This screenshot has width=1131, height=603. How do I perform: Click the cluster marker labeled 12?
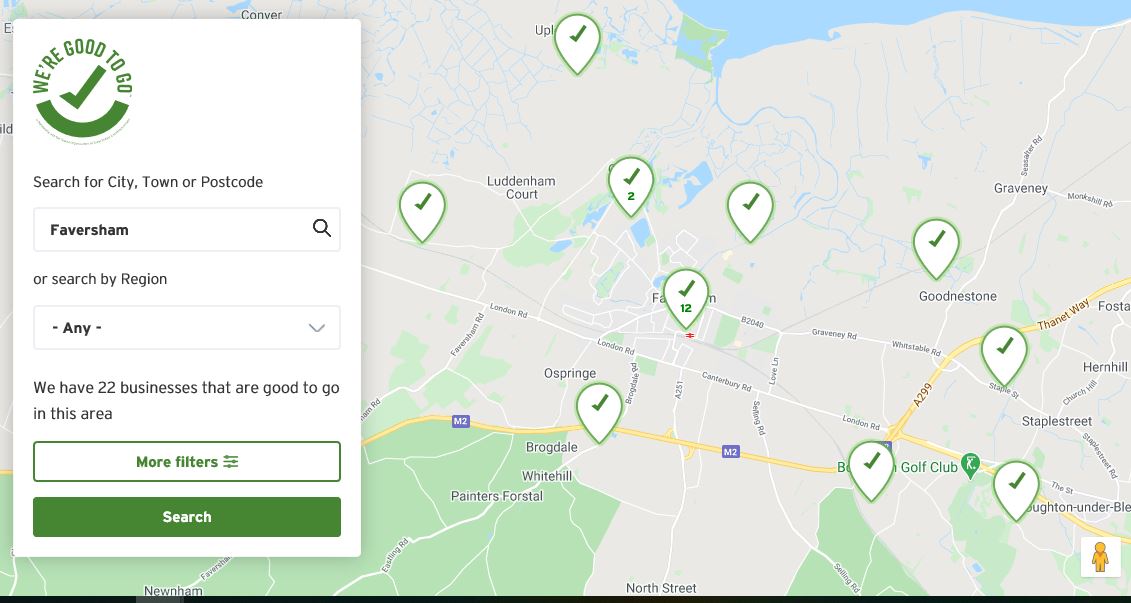[x=686, y=296]
